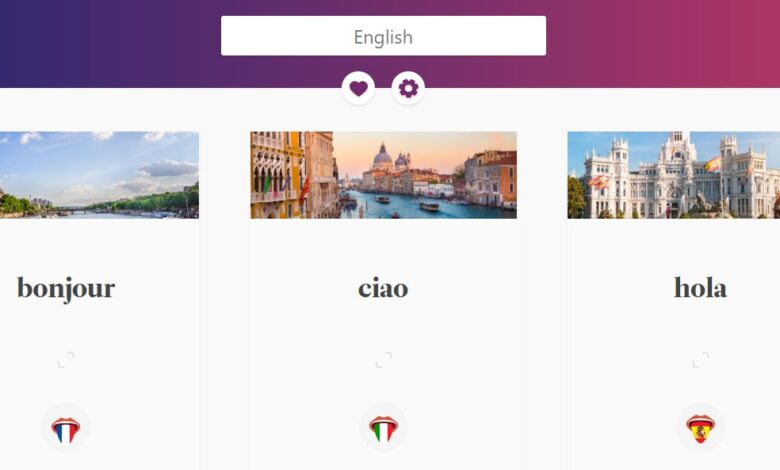Open the Madrid palace photo thumbnail
This screenshot has height=470, width=780.
click(674, 175)
